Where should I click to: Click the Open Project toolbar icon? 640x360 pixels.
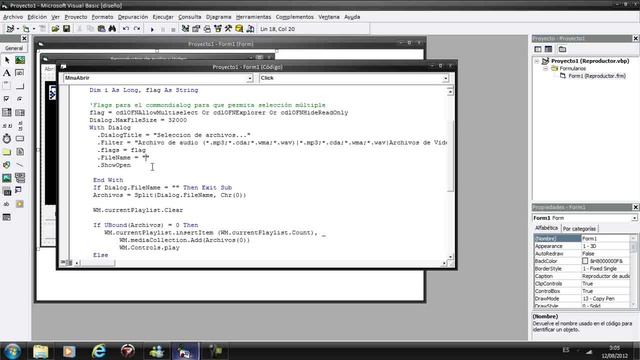[x=55, y=29]
